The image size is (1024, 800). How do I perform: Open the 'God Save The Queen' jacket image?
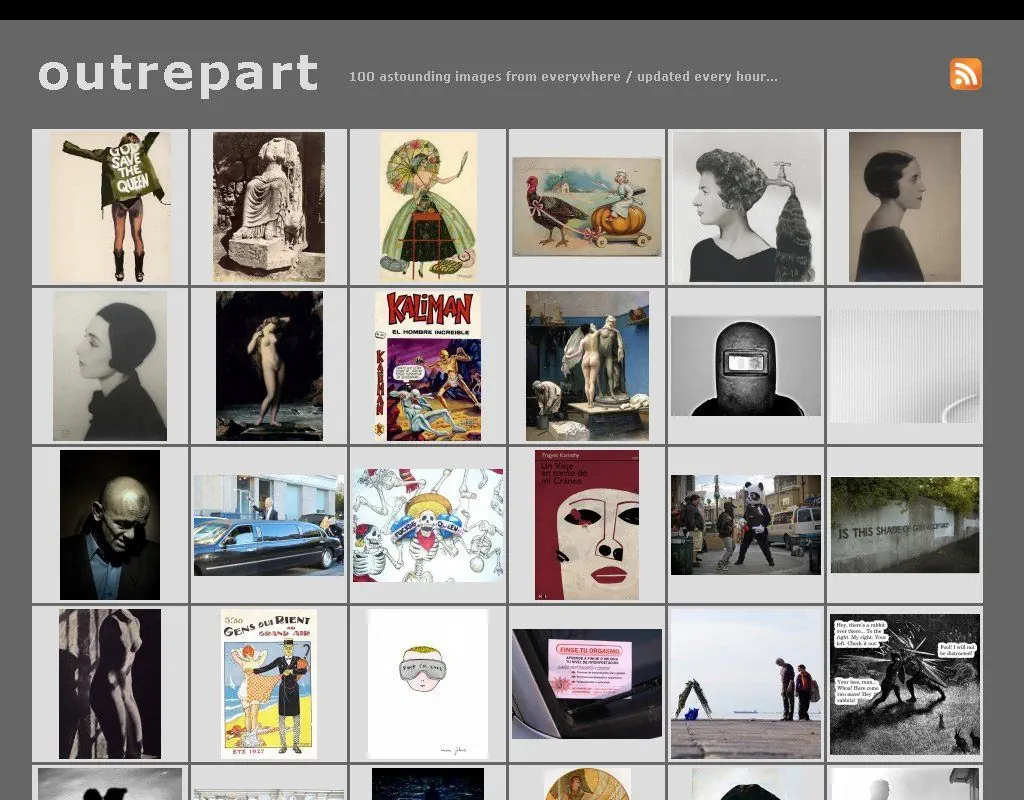(110, 205)
